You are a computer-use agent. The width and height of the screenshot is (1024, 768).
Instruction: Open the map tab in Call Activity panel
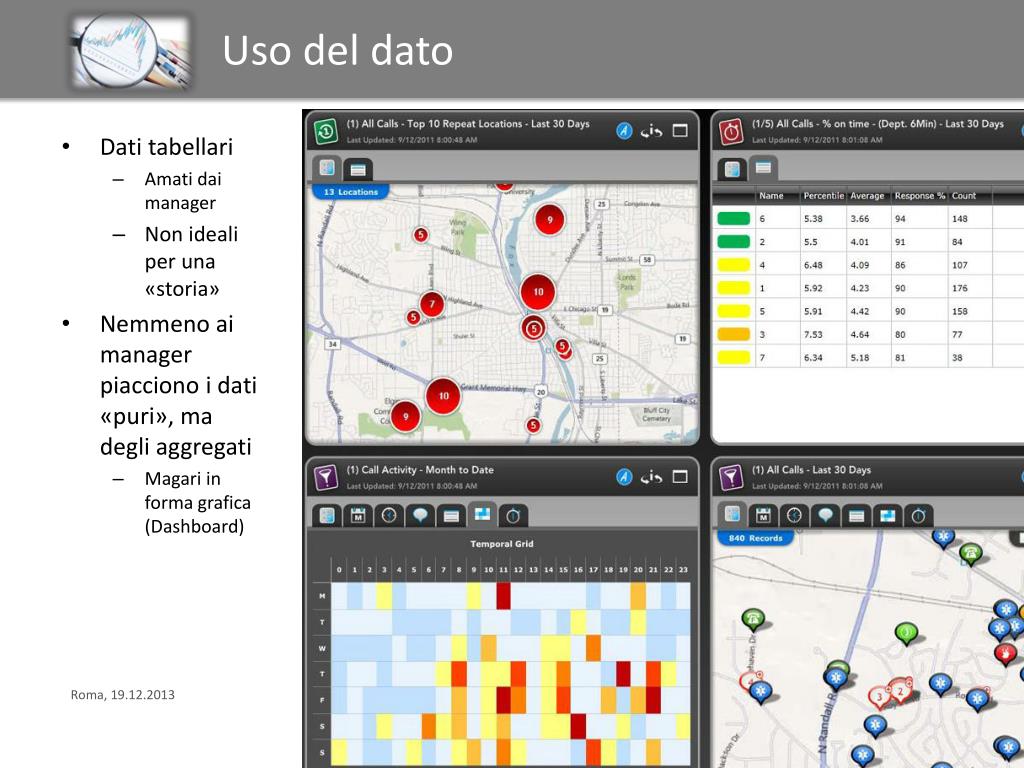(327, 516)
